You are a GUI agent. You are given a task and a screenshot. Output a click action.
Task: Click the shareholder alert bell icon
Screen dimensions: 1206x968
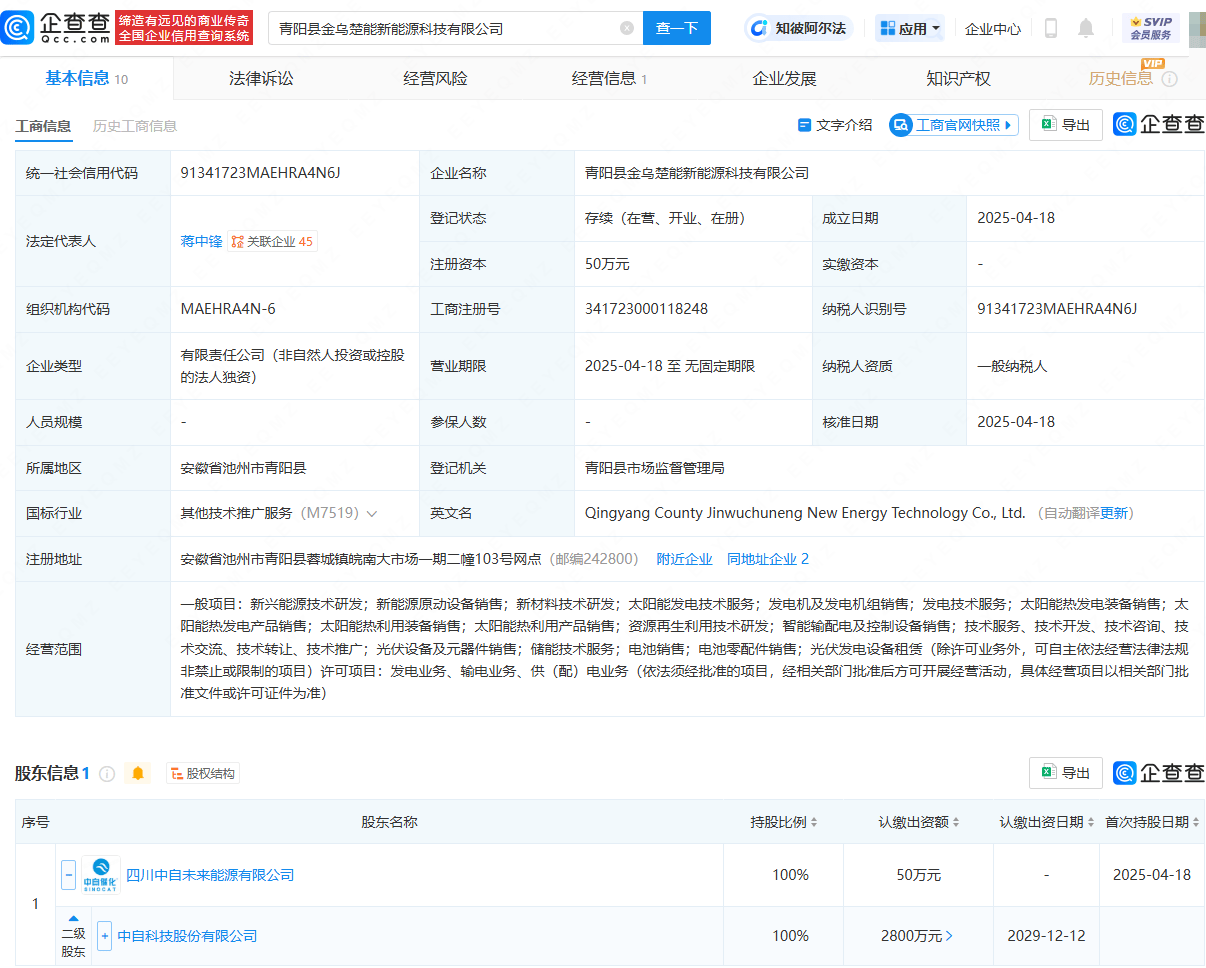coord(138,773)
